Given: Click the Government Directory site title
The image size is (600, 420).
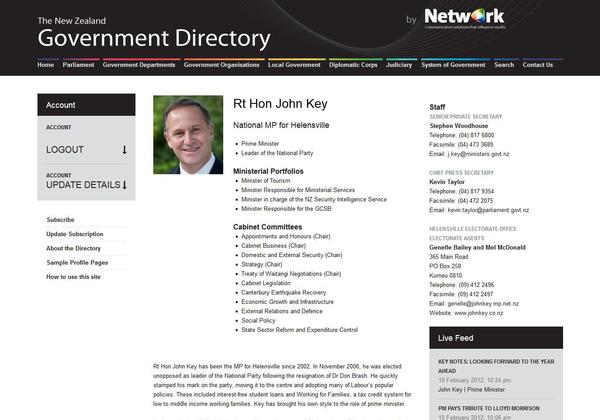Looking at the screenshot, I should (x=154, y=38).
